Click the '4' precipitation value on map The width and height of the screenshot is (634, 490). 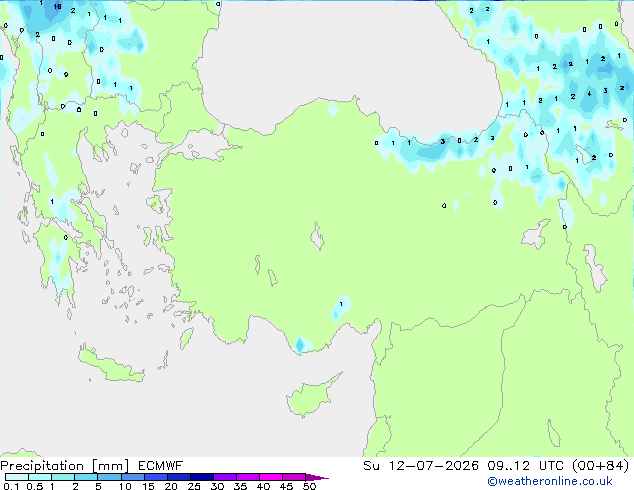pyautogui.click(x=589, y=93)
